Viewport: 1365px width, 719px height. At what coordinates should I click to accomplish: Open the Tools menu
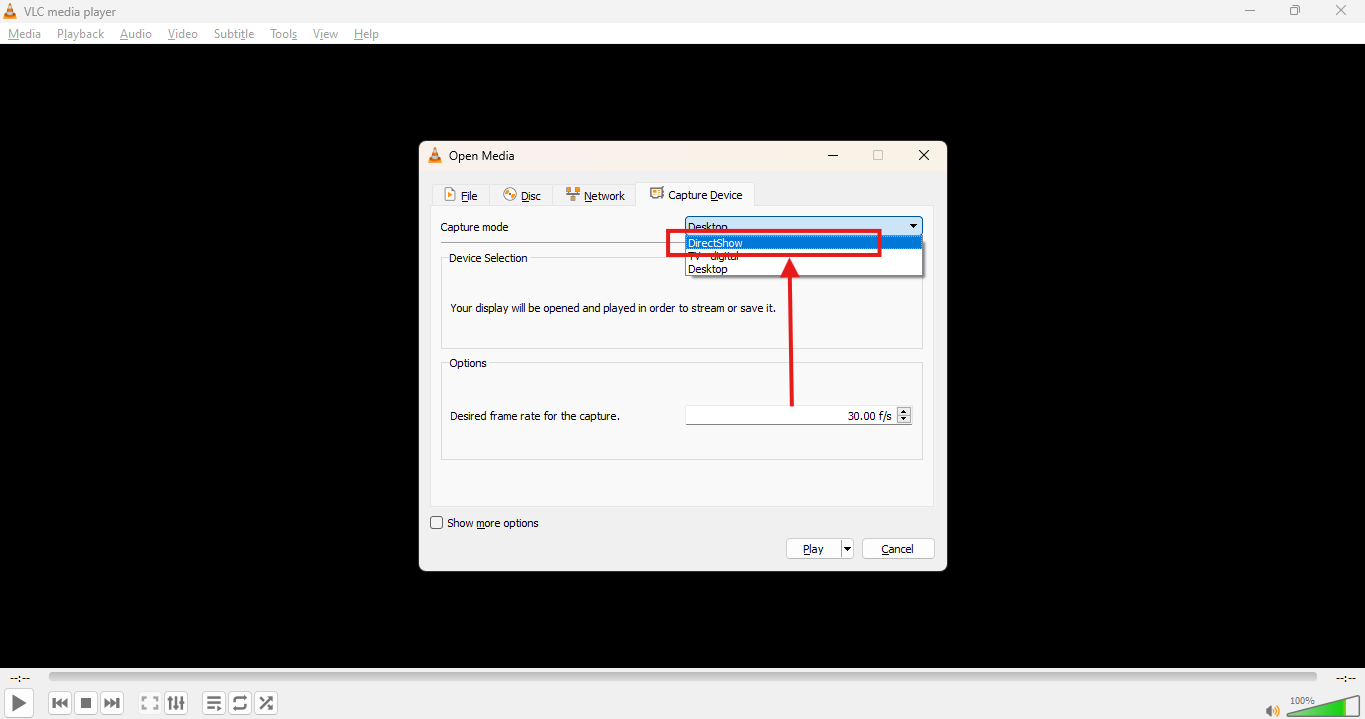(x=284, y=34)
